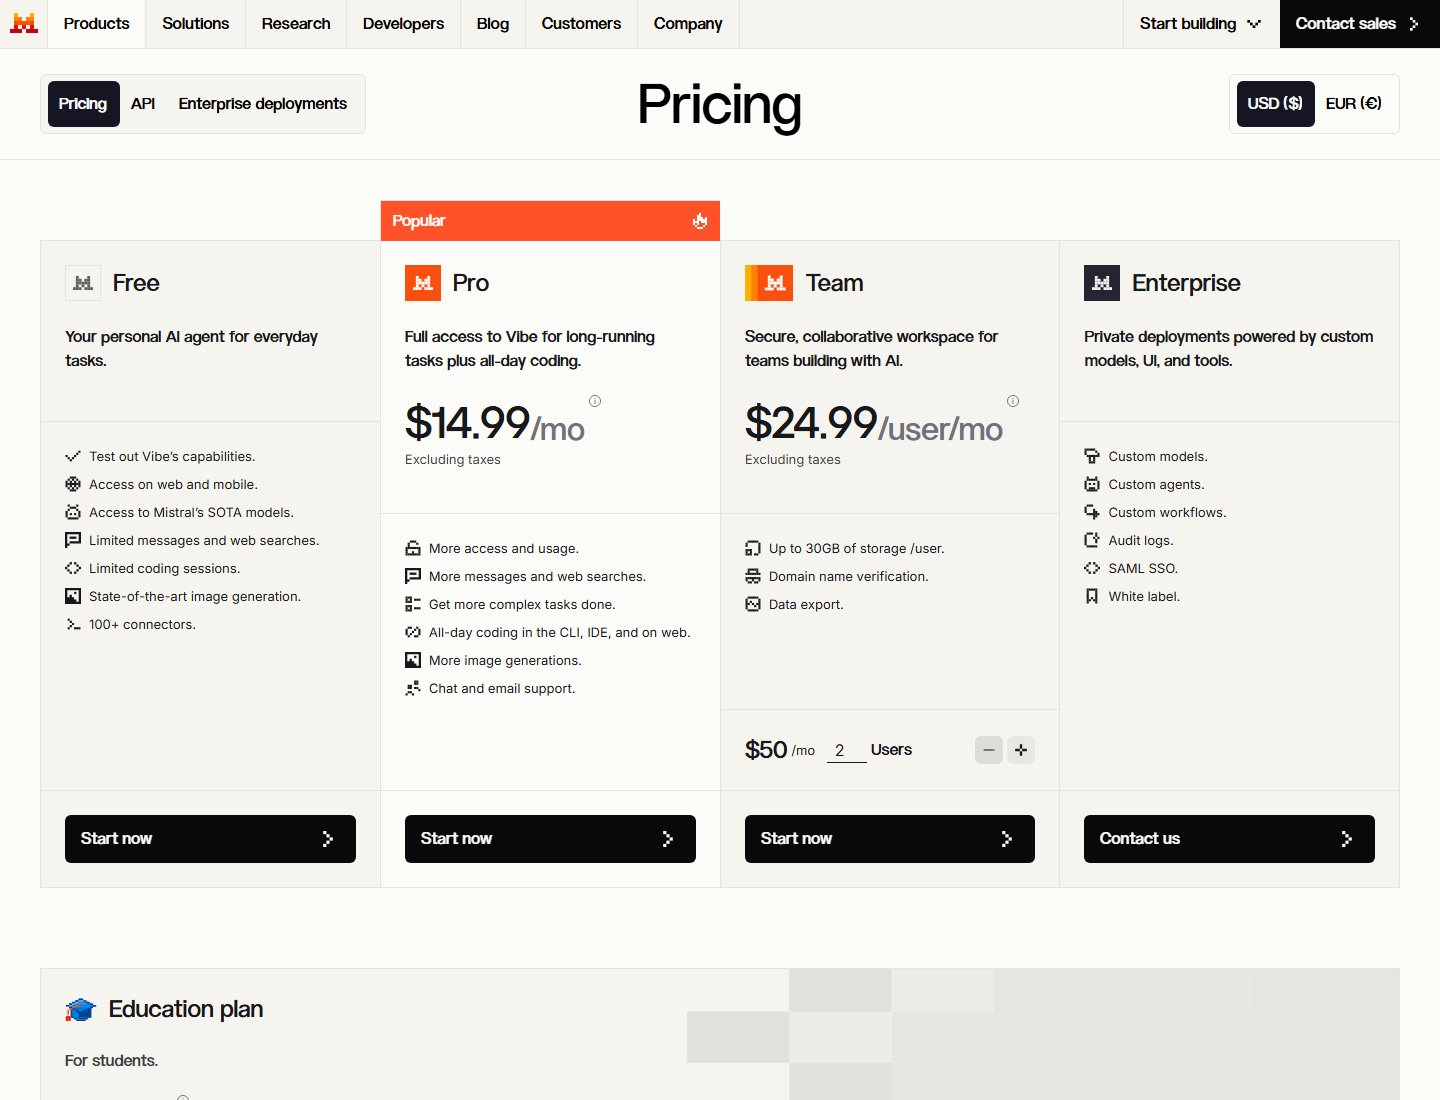
Task: Increase Team users with plus button
Action: tap(1021, 750)
